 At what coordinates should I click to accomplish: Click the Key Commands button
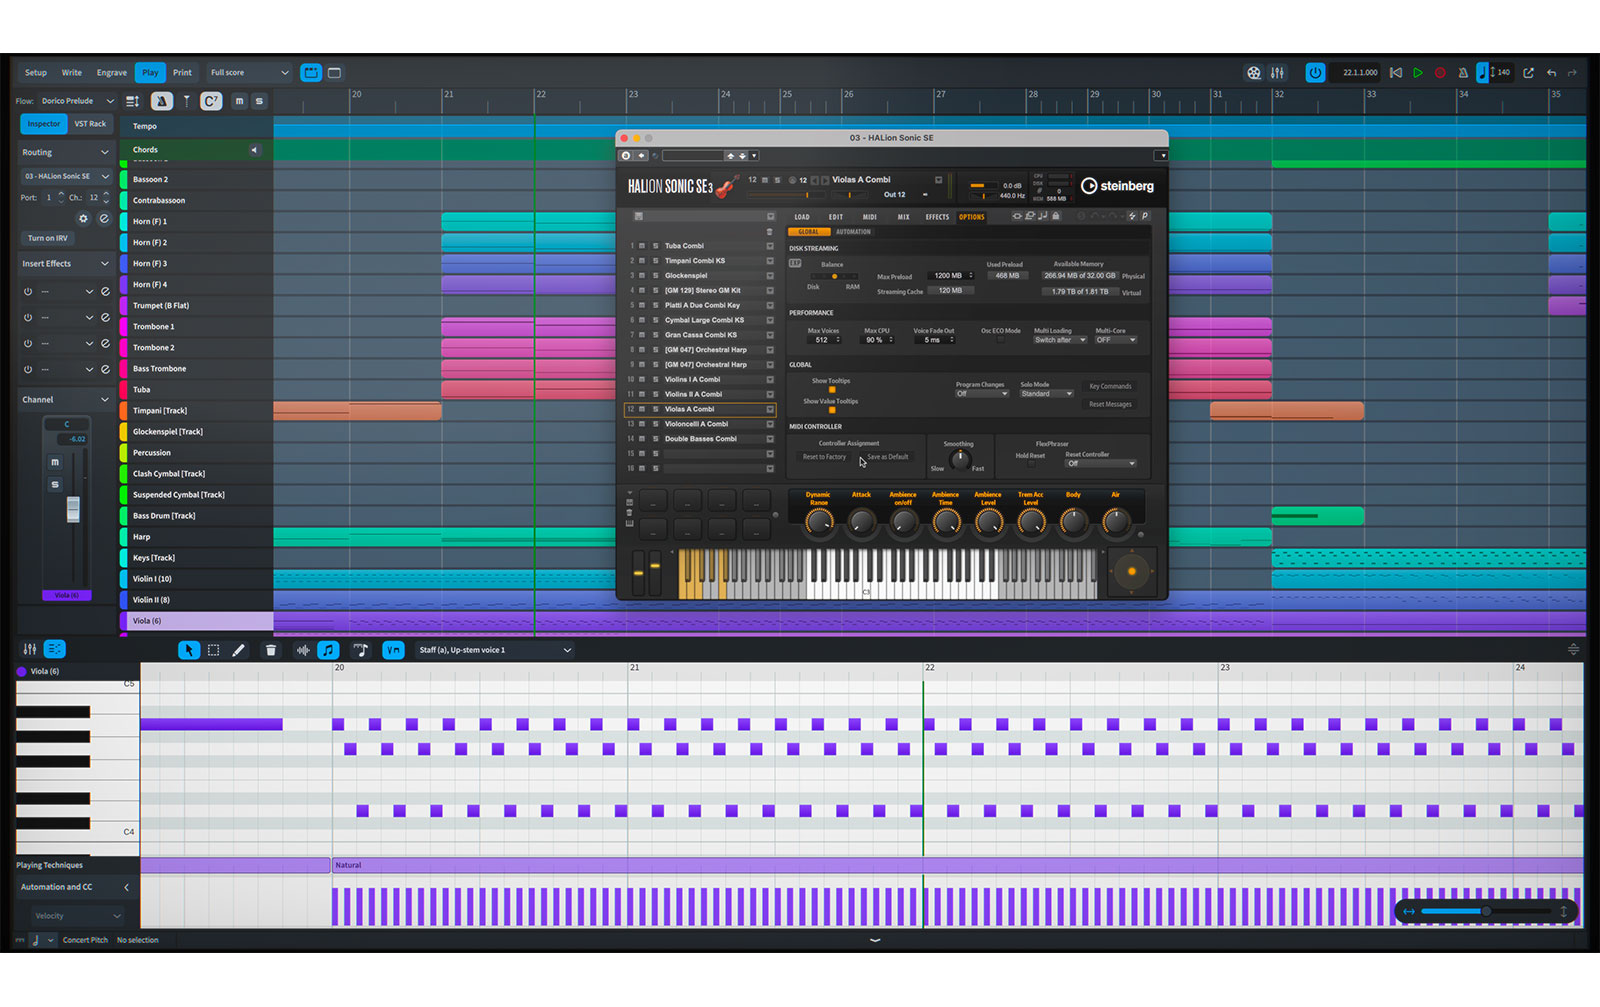pos(1110,386)
